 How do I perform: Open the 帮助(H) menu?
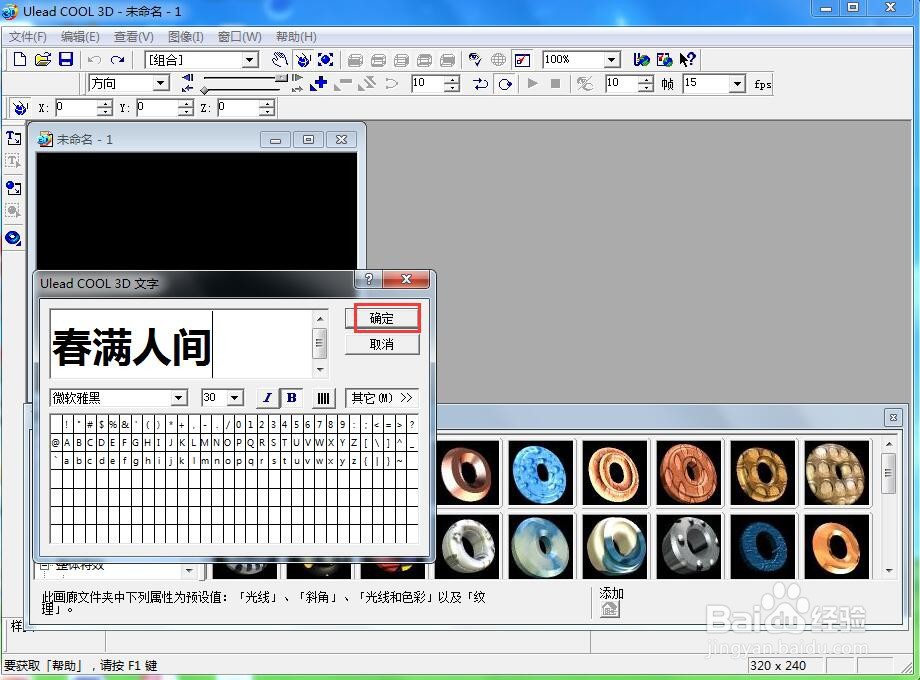296,36
